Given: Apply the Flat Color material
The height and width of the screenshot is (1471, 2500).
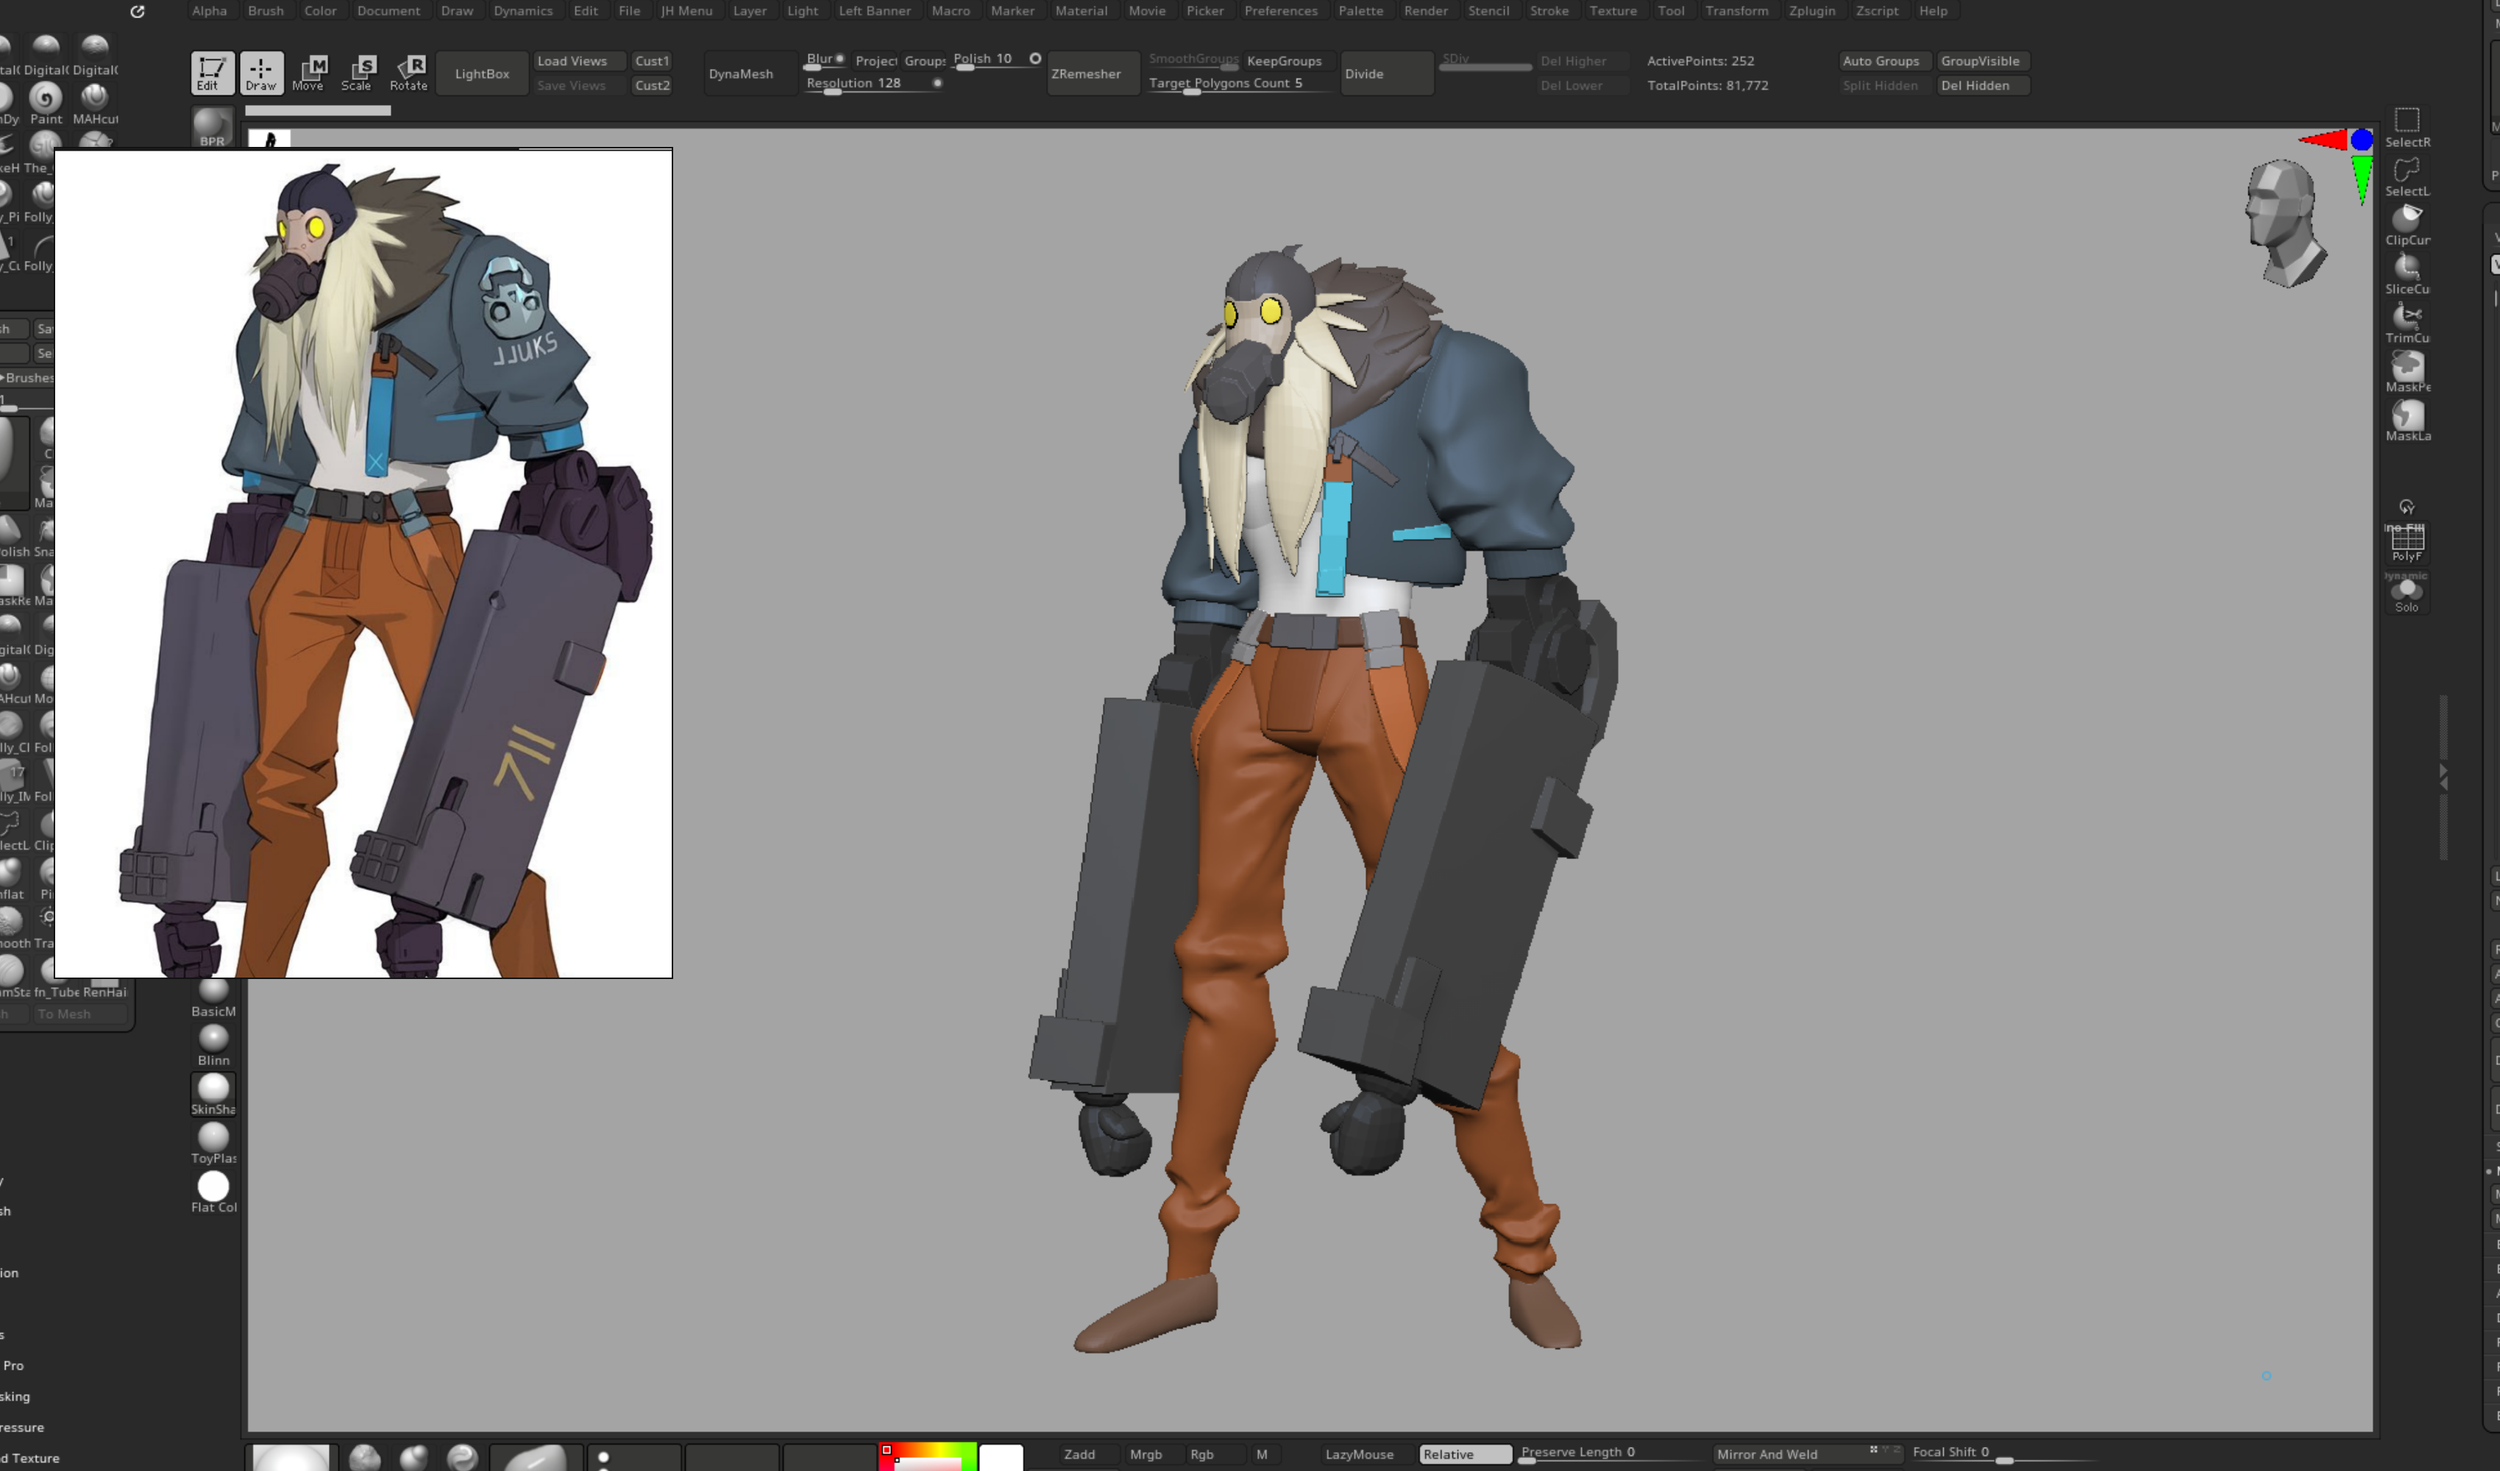Looking at the screenshot, I should pyautogui.click(x=213, y=1192).
